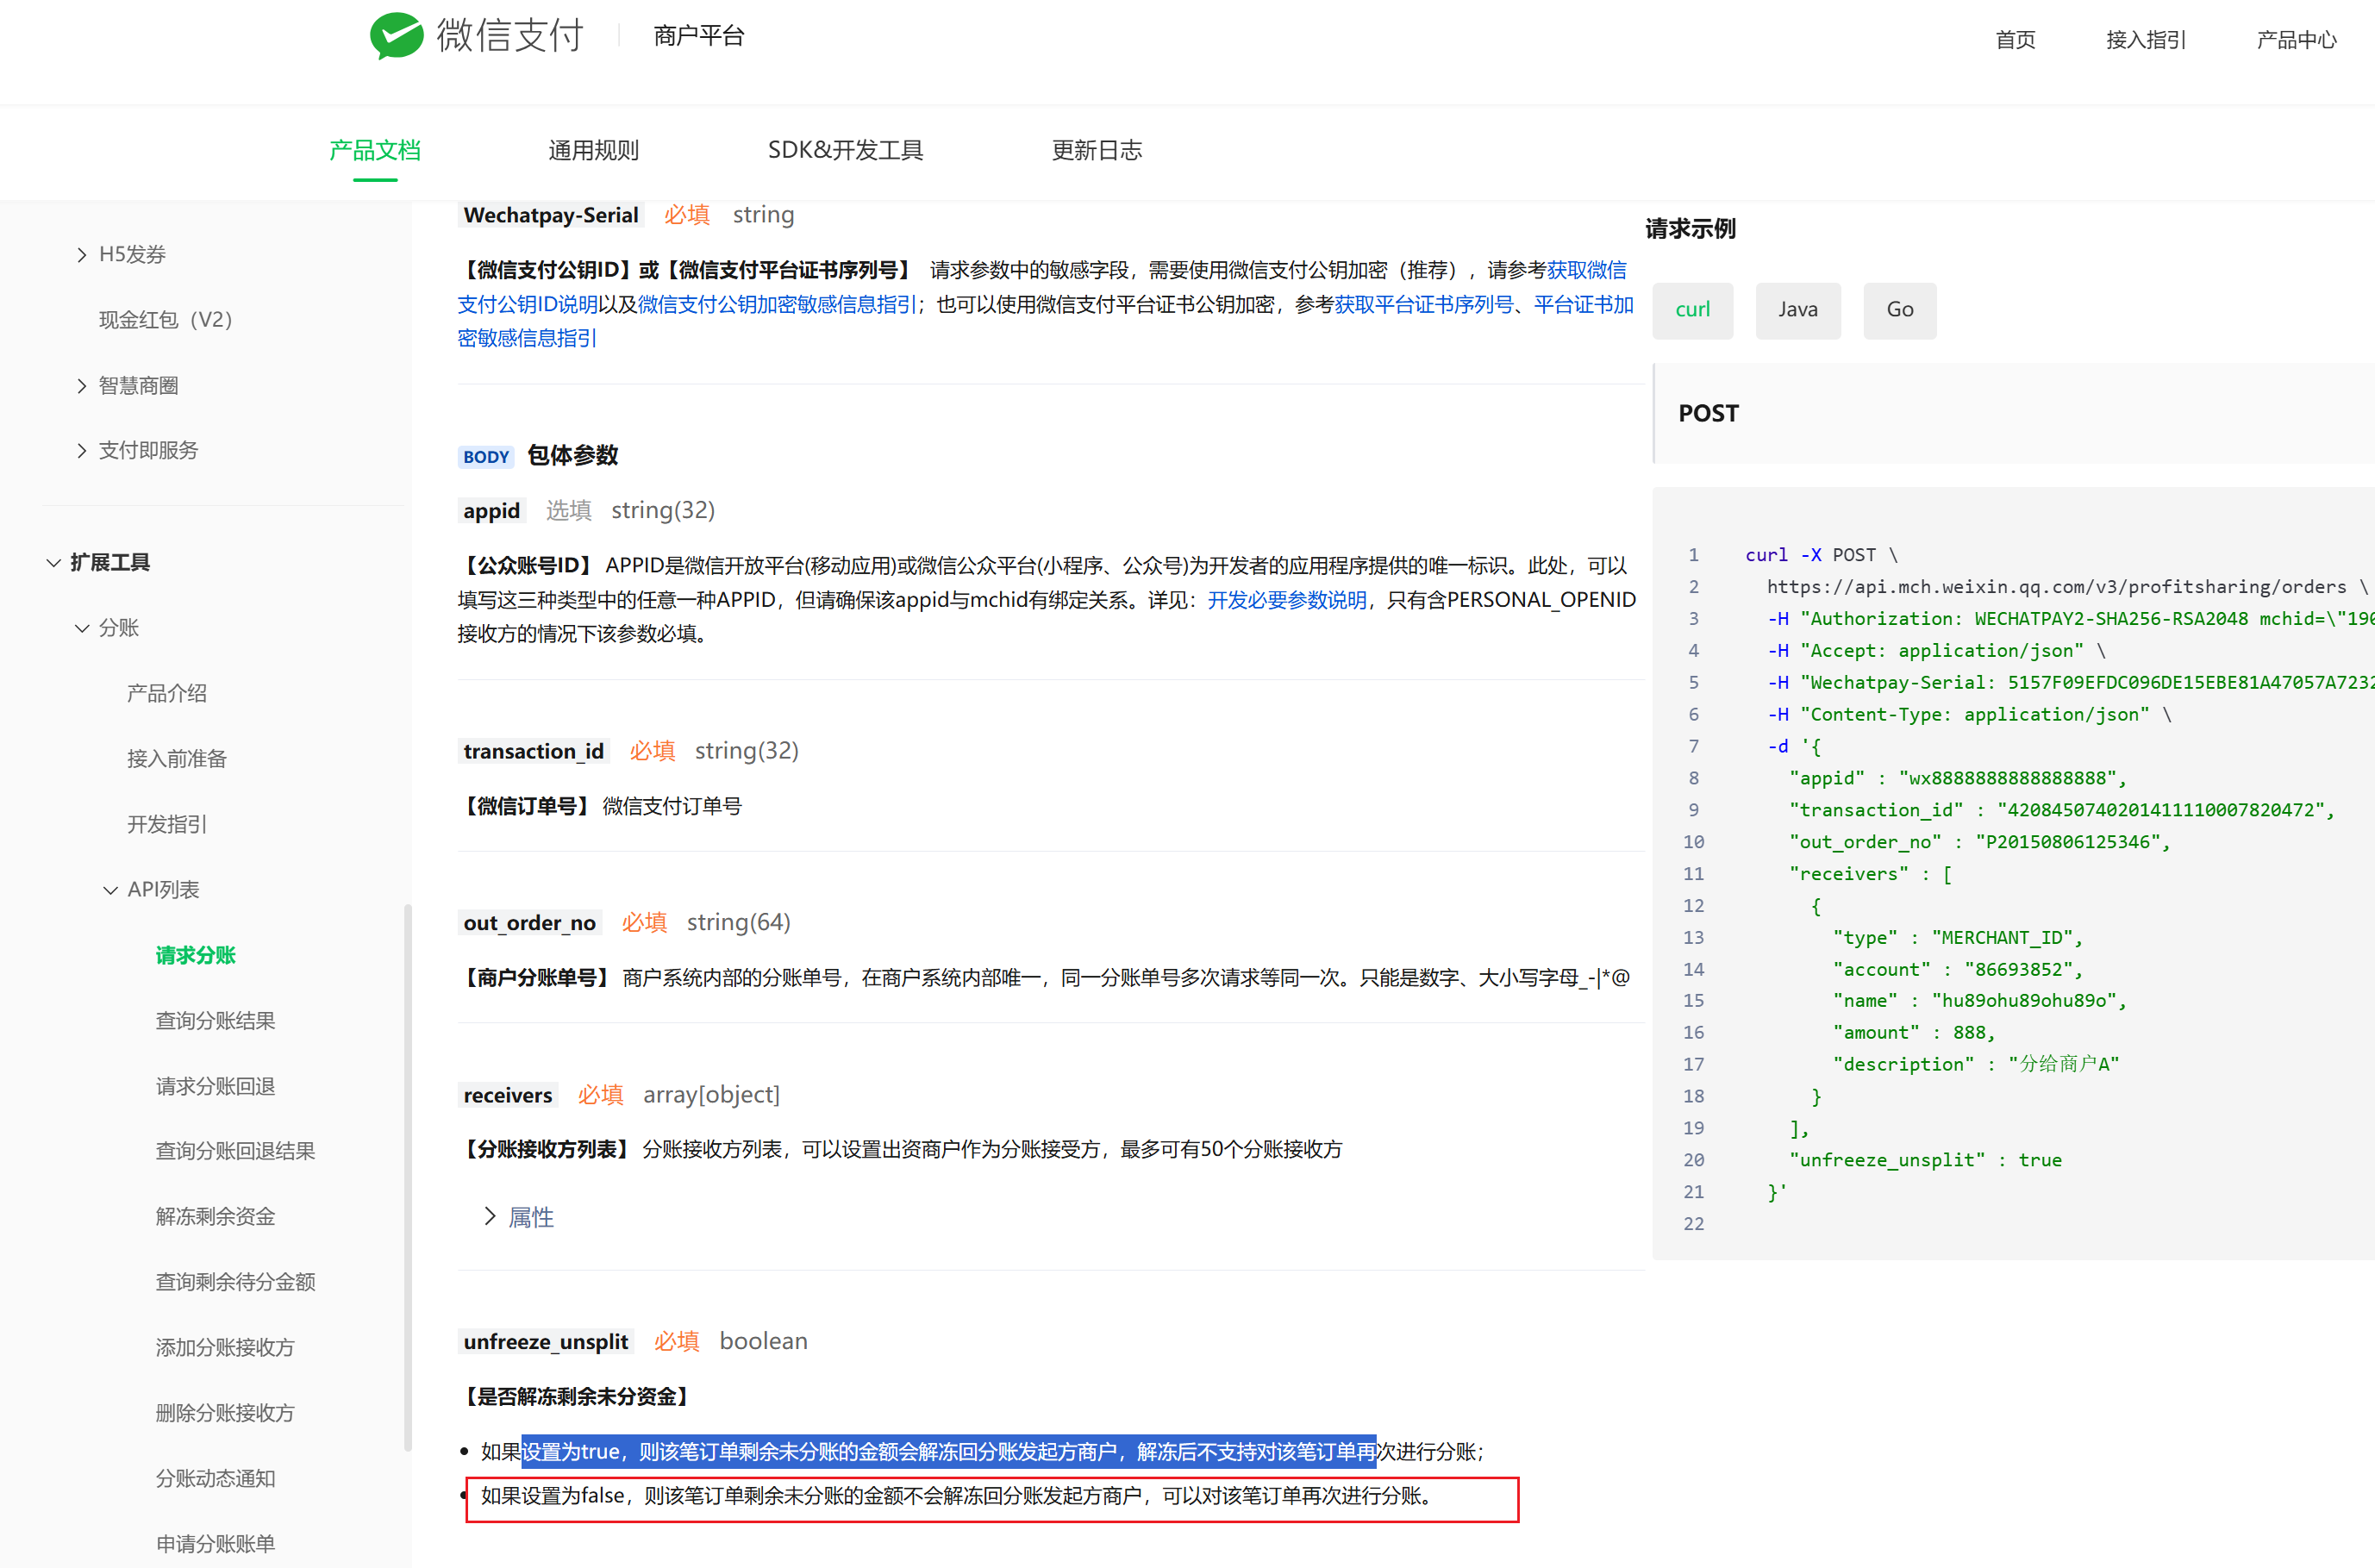Collapse the API列表 chevron

pos(110,890)
